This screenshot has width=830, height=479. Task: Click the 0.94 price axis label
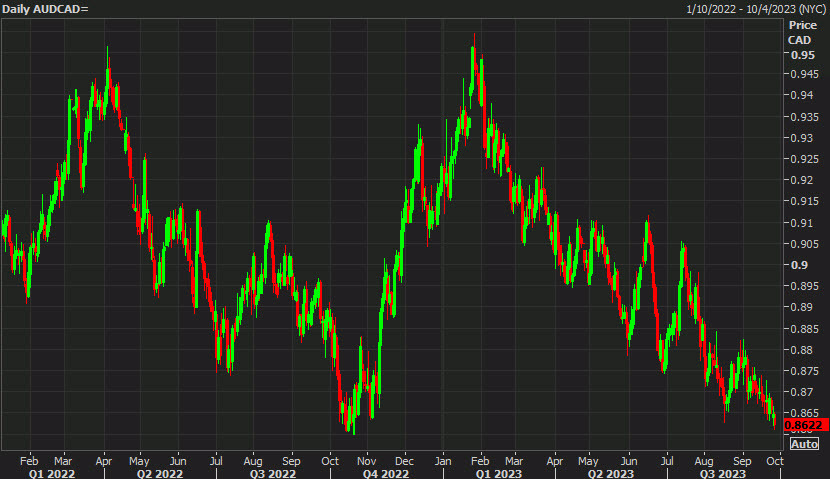pyautogui.click(x=802, y=95)
